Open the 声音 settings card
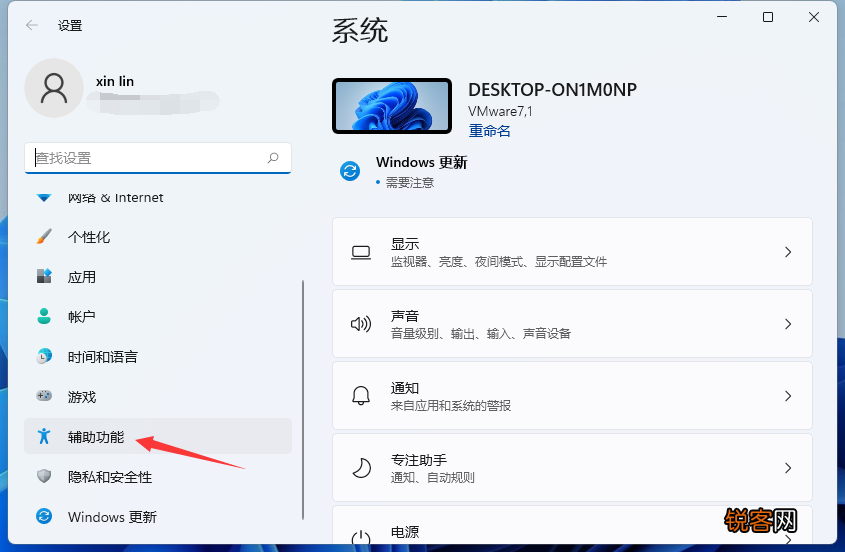The height and width of the screenshot is (552, 845). [x=572, y=323]
